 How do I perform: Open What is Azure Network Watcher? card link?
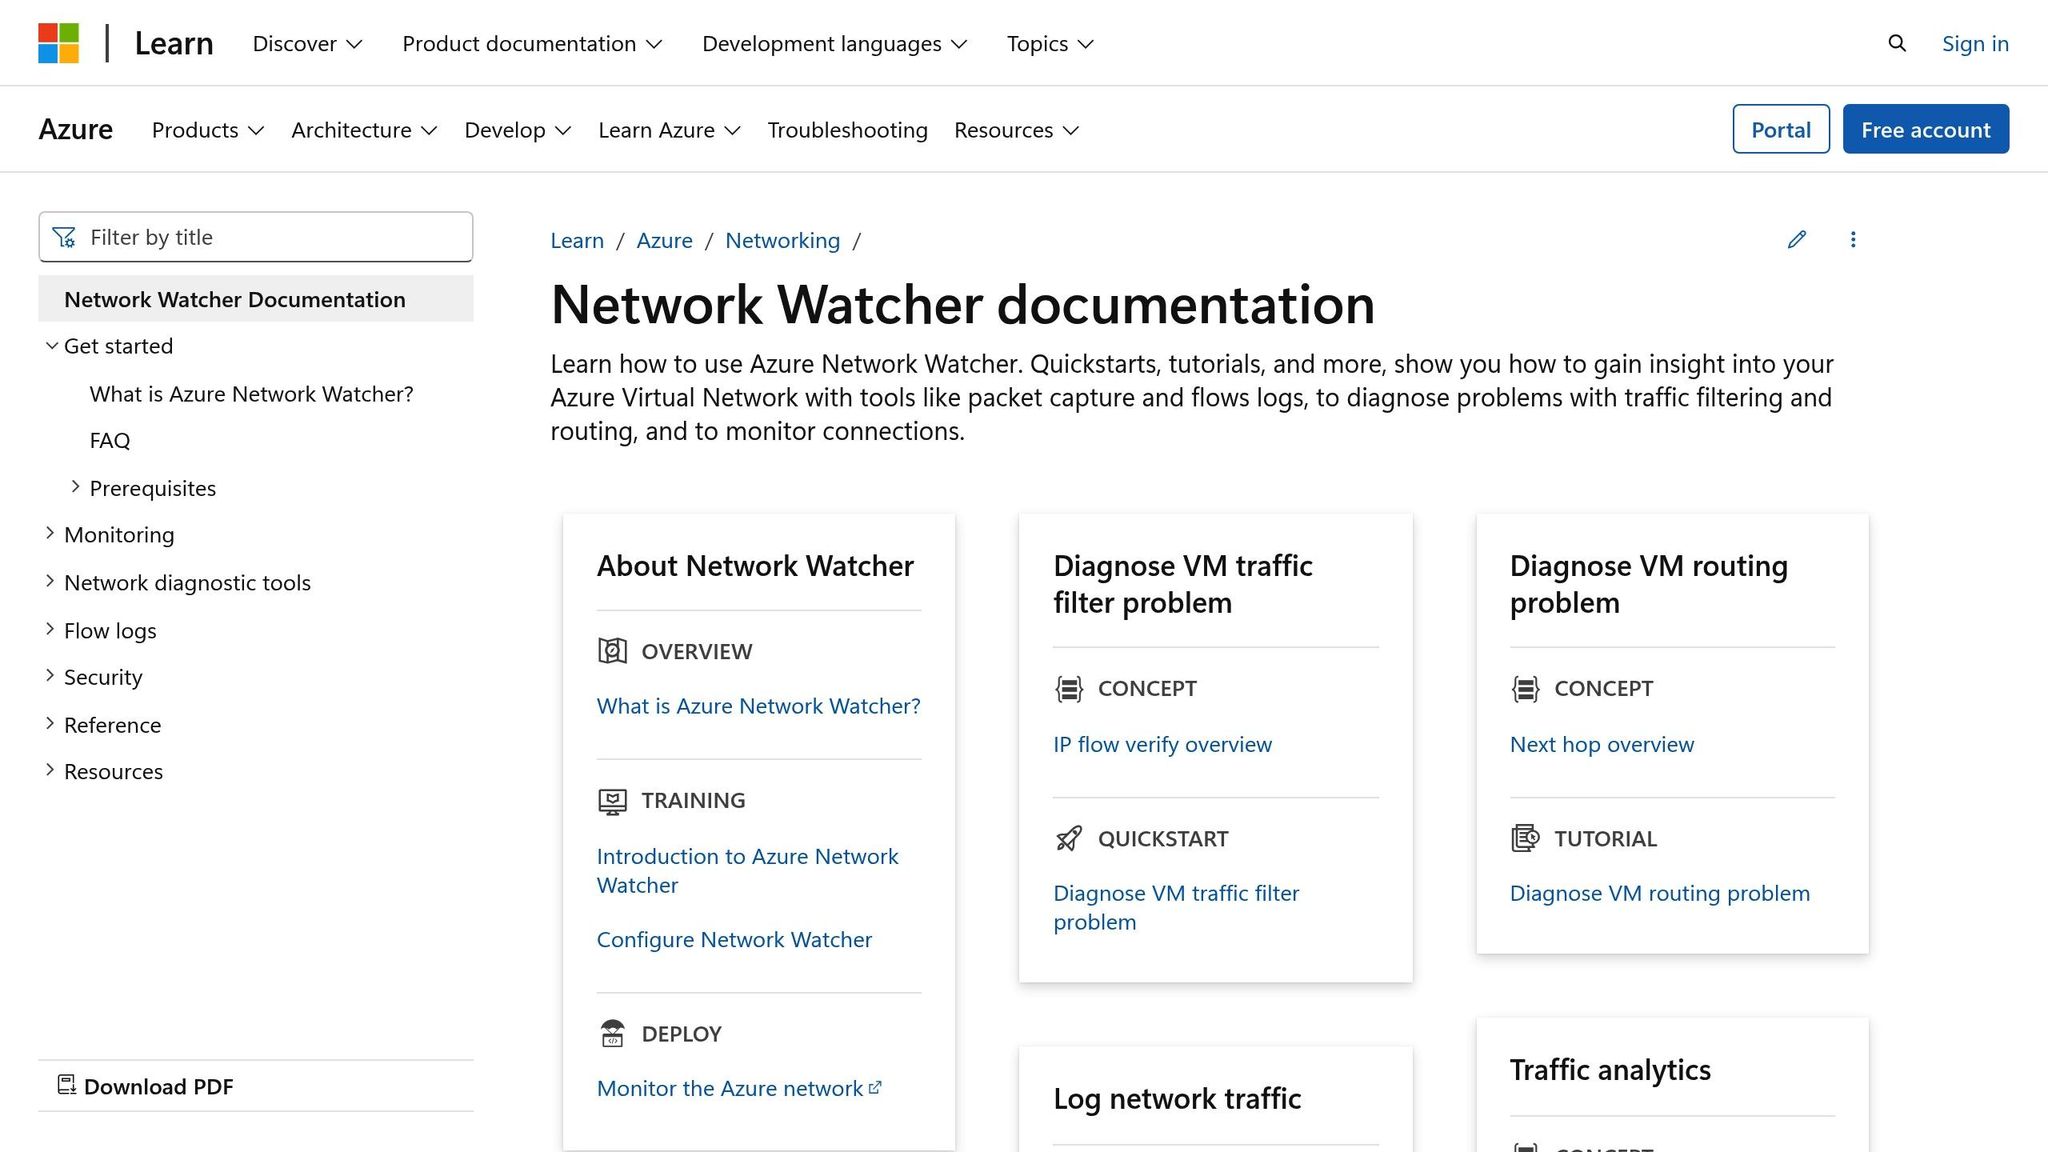click(758, 706)
